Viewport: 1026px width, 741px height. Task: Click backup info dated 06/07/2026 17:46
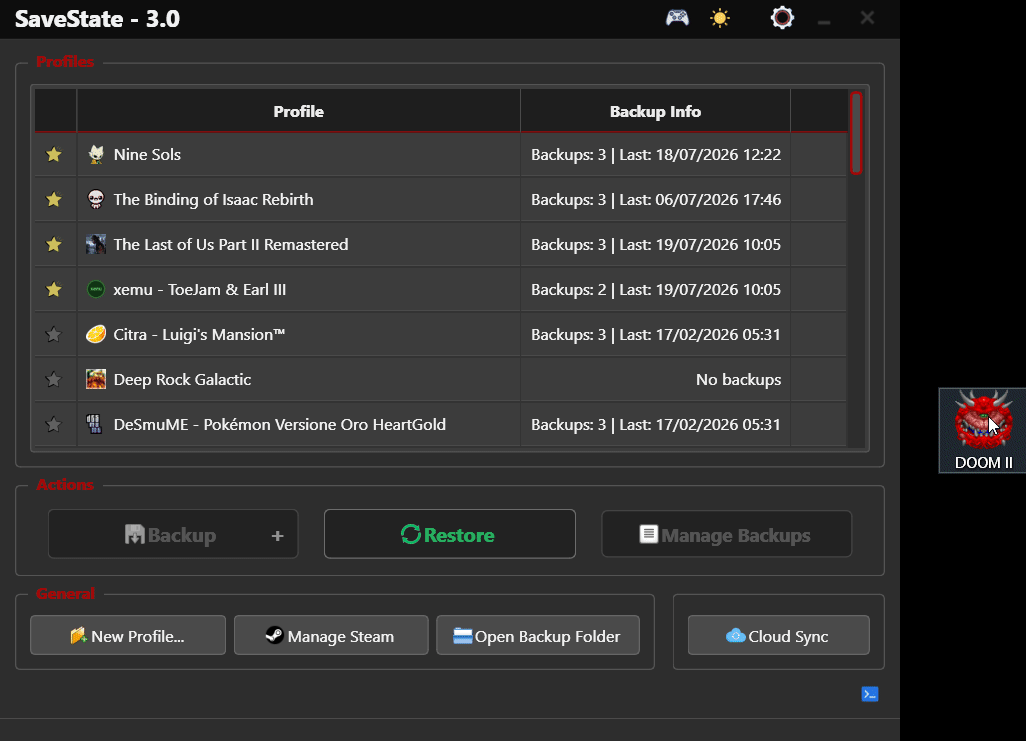click(656, 200)
